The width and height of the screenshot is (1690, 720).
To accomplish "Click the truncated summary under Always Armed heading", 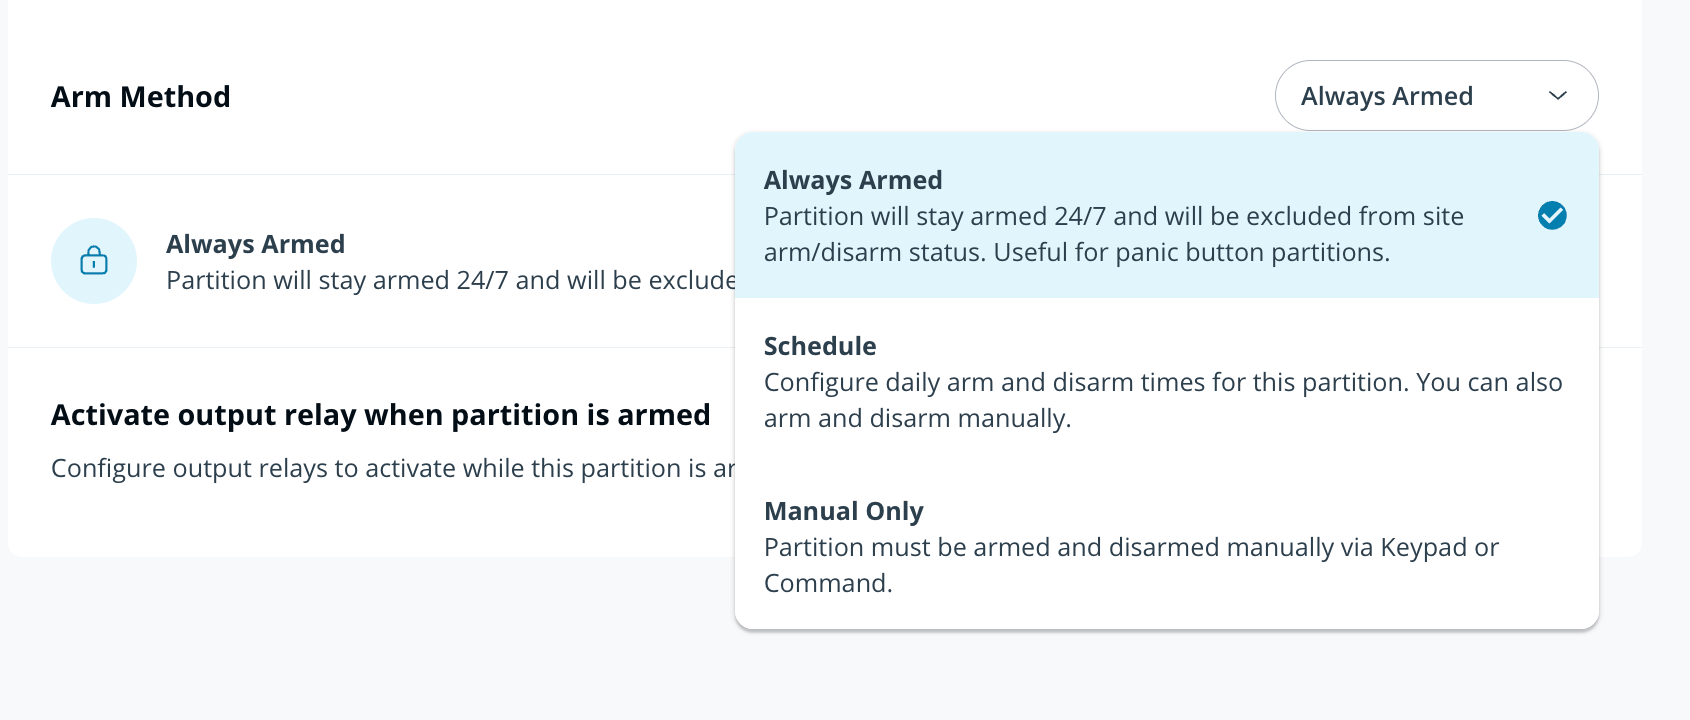I will point(450,280).
